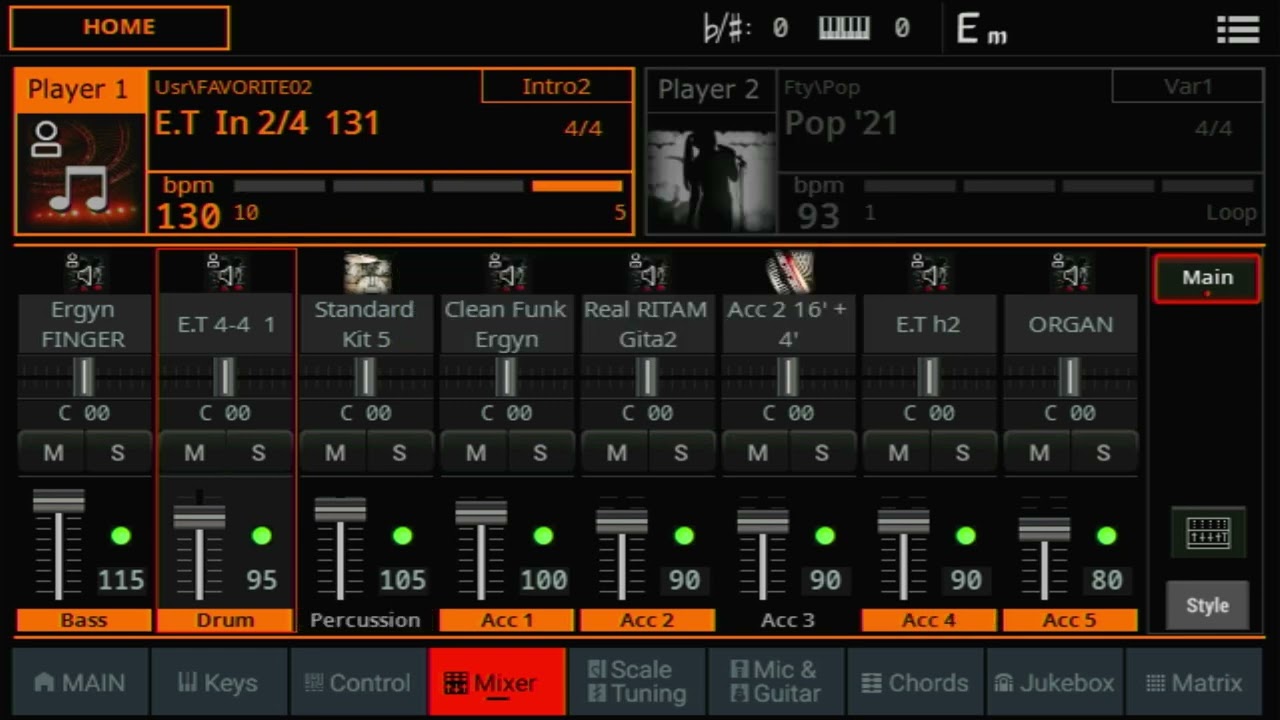Click the Bass channel sound icon

[84, 273]
